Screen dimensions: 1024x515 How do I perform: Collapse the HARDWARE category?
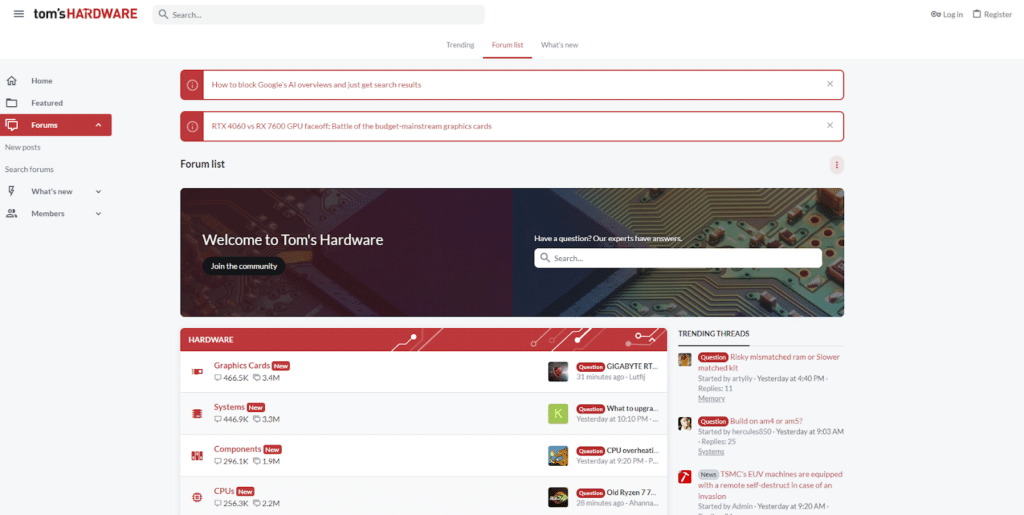[x=654, y=339]
